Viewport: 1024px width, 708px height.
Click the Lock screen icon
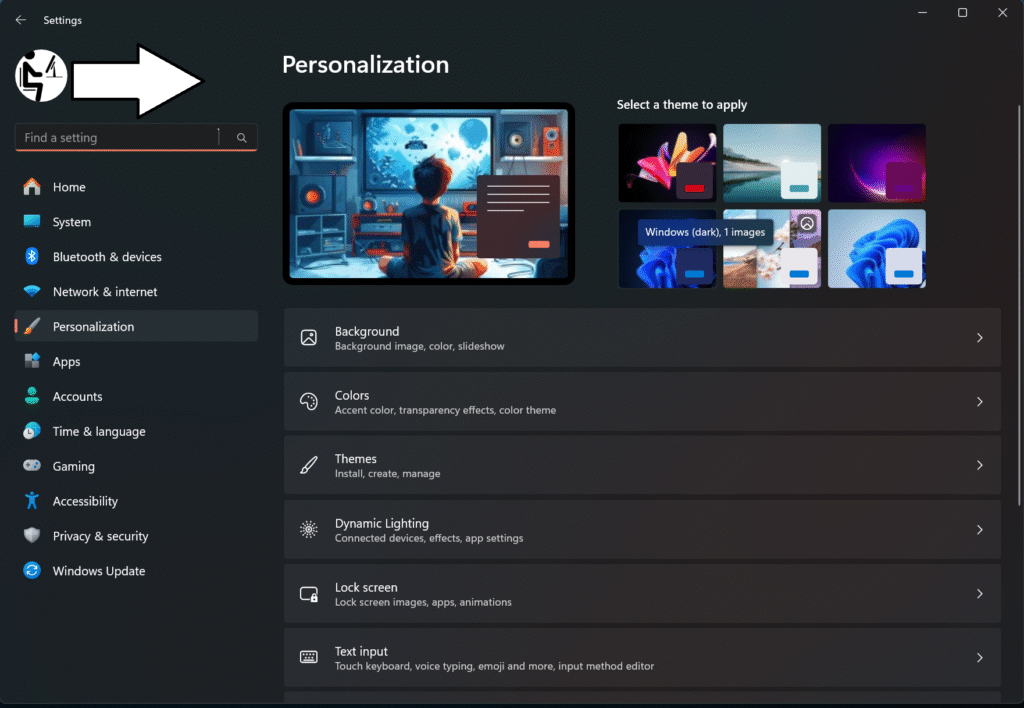[x=308, y=594]
